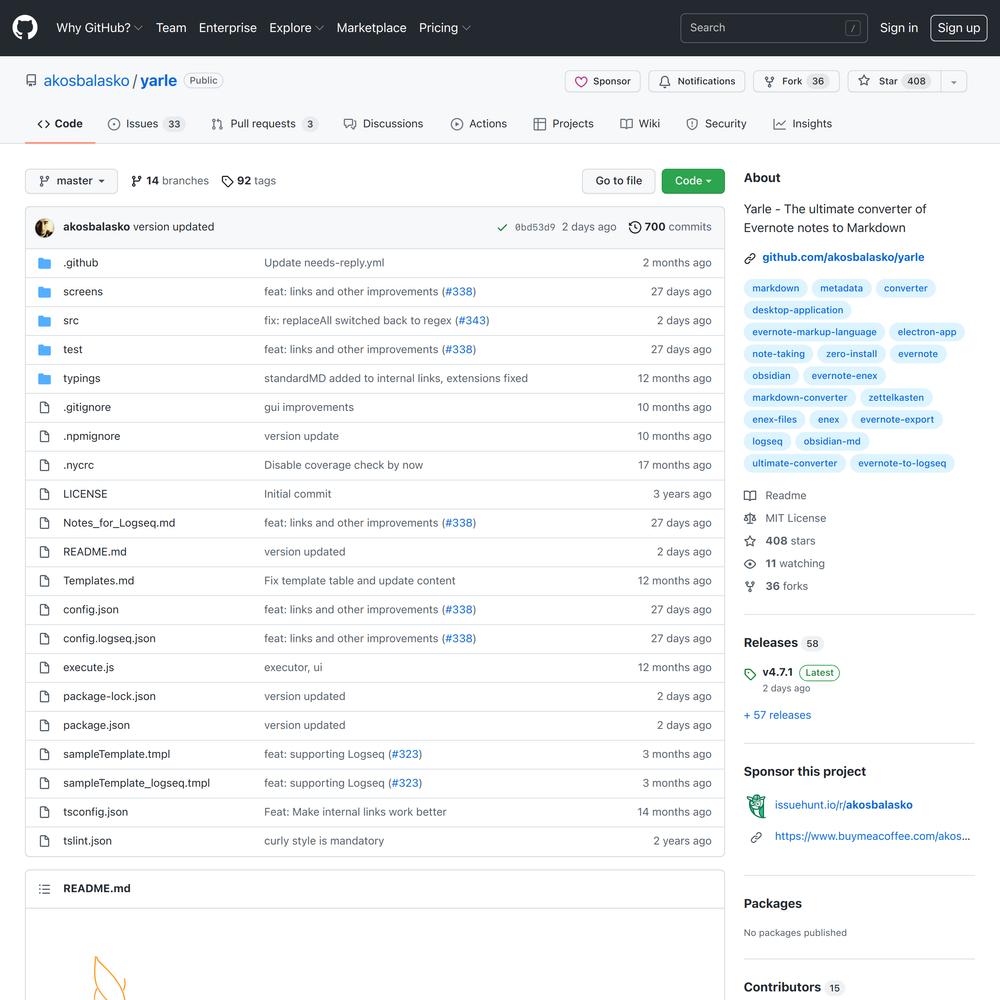This screenshot has width=1000, height=1000.
Task: Click the Sponsor button
Action: pyautogui.click(x=603, y=82)
